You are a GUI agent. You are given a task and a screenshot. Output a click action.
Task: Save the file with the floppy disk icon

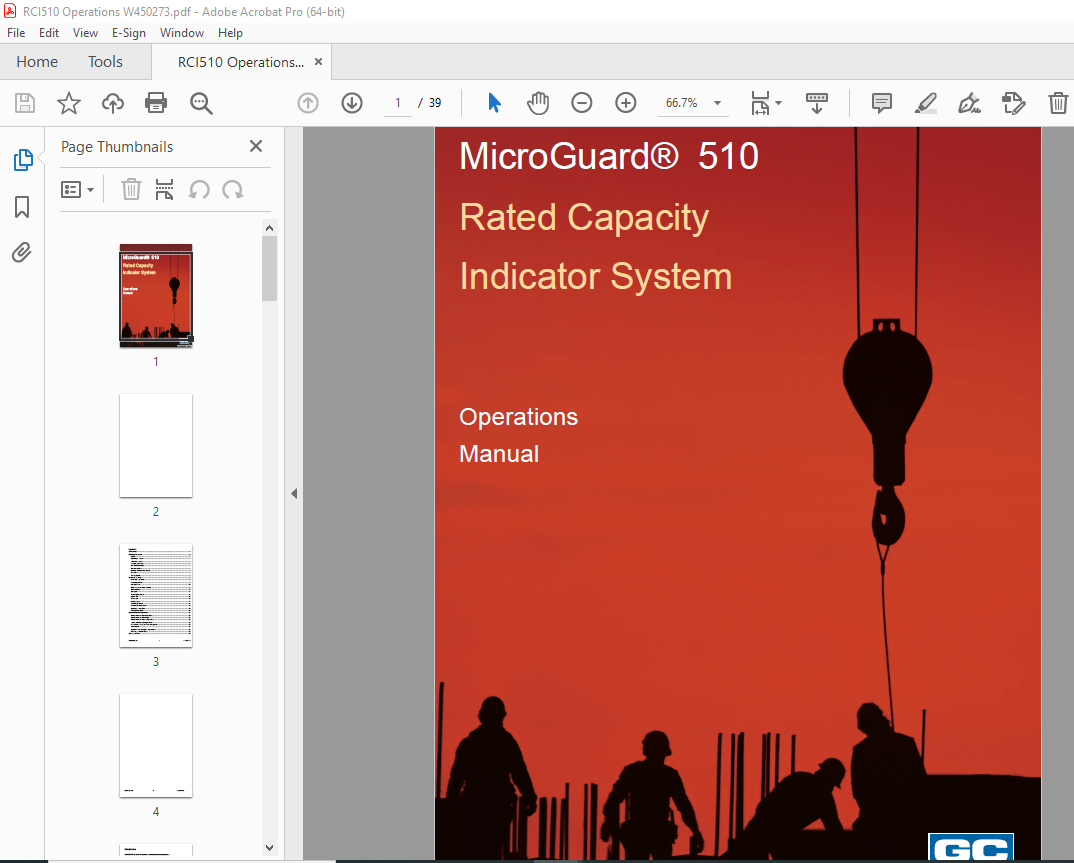[25, 103]
